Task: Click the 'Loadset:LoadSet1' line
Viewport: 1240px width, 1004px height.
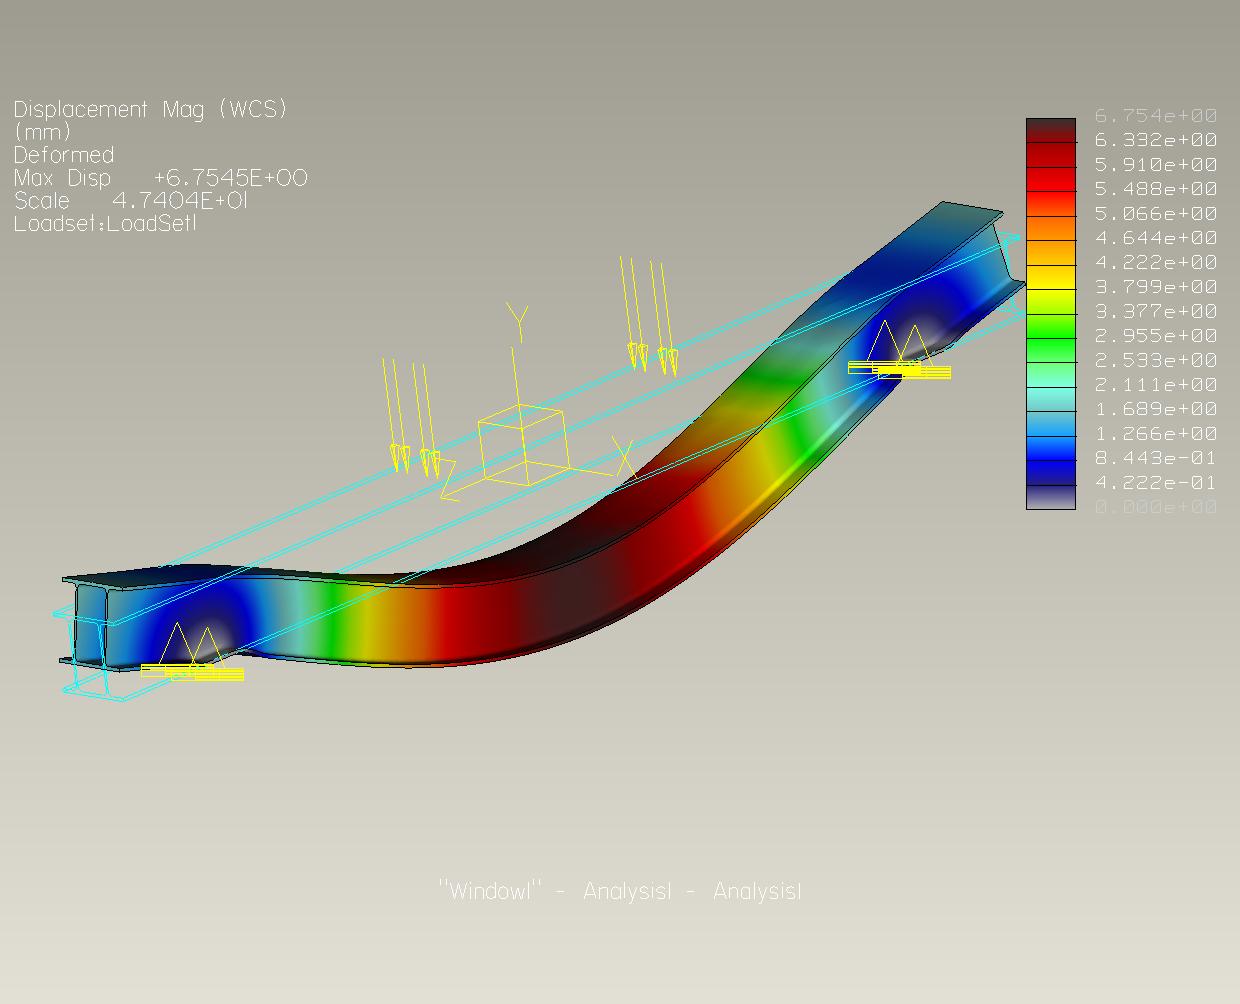Action: click(x=106, y=224)
